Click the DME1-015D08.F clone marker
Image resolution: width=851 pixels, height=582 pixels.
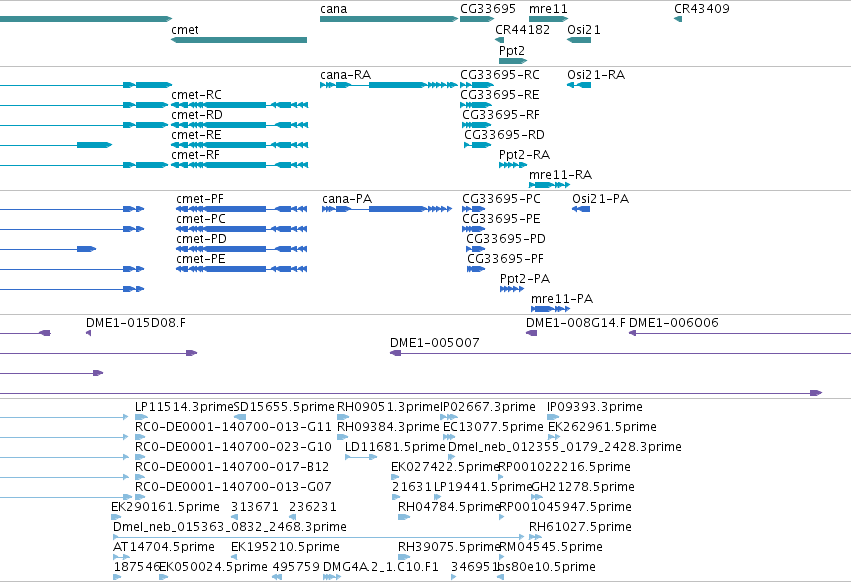pos(88,333)
